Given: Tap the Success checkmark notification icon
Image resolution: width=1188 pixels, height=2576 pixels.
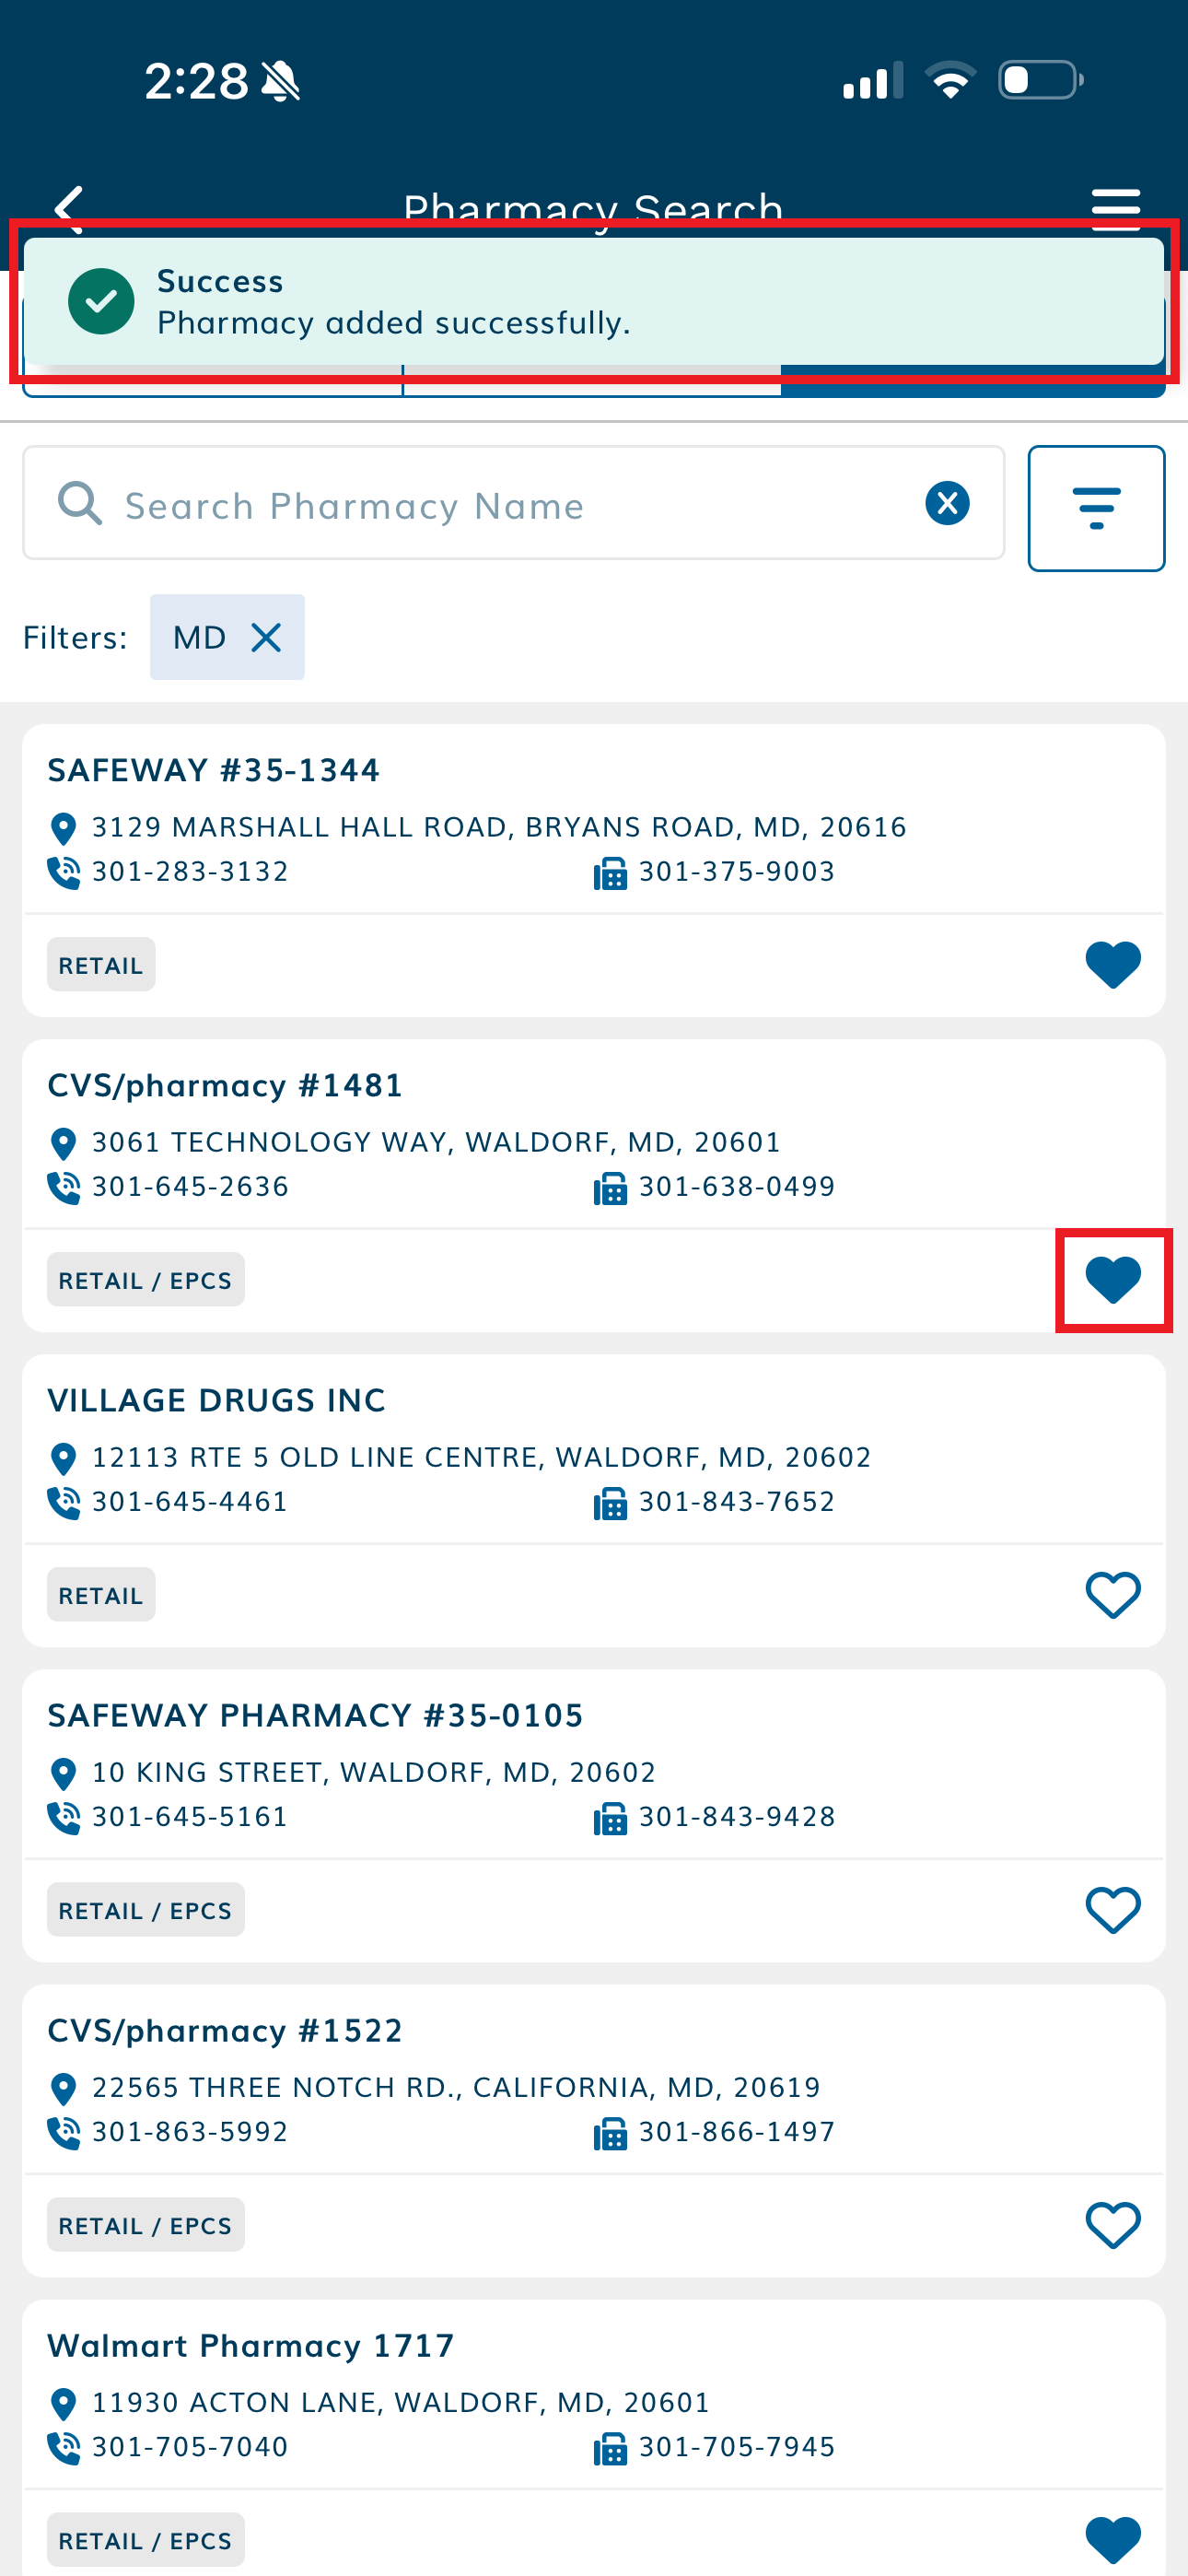Looking at the screenshot, I should coord(101,301).
